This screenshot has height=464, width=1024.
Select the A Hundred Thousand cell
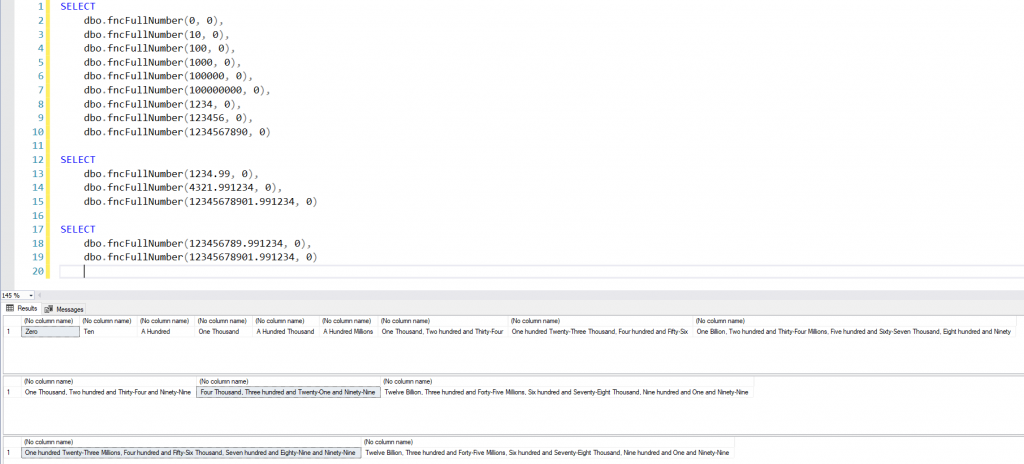[286, 332]
